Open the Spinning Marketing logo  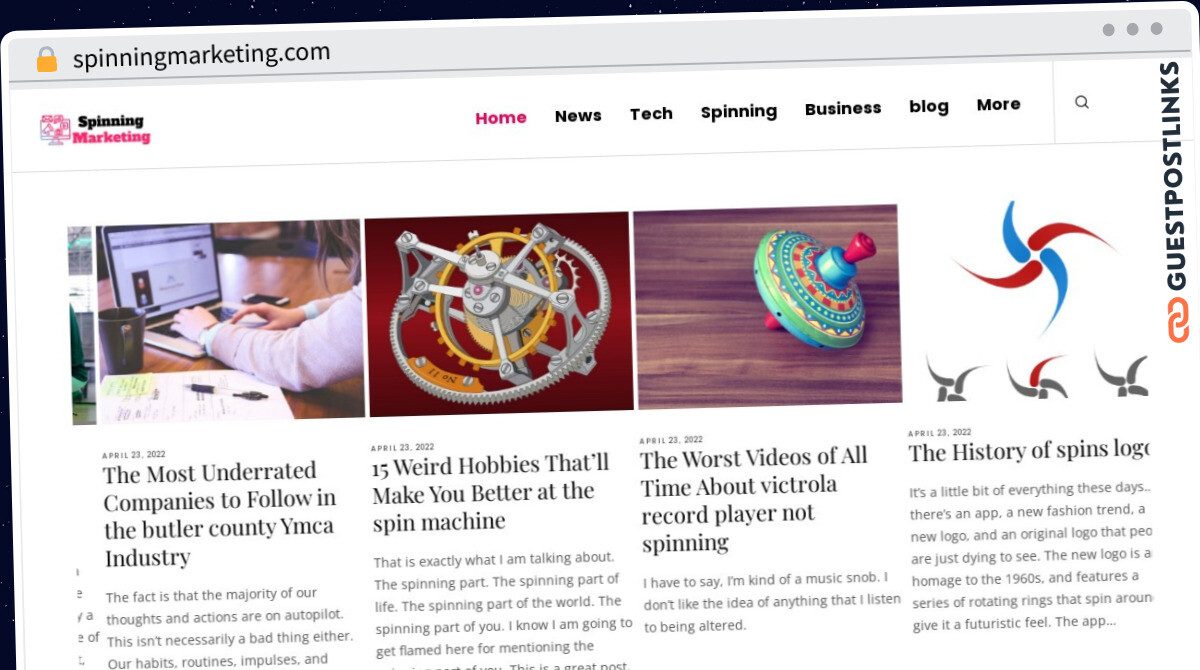pyautogui.click(x=95, y=129)
